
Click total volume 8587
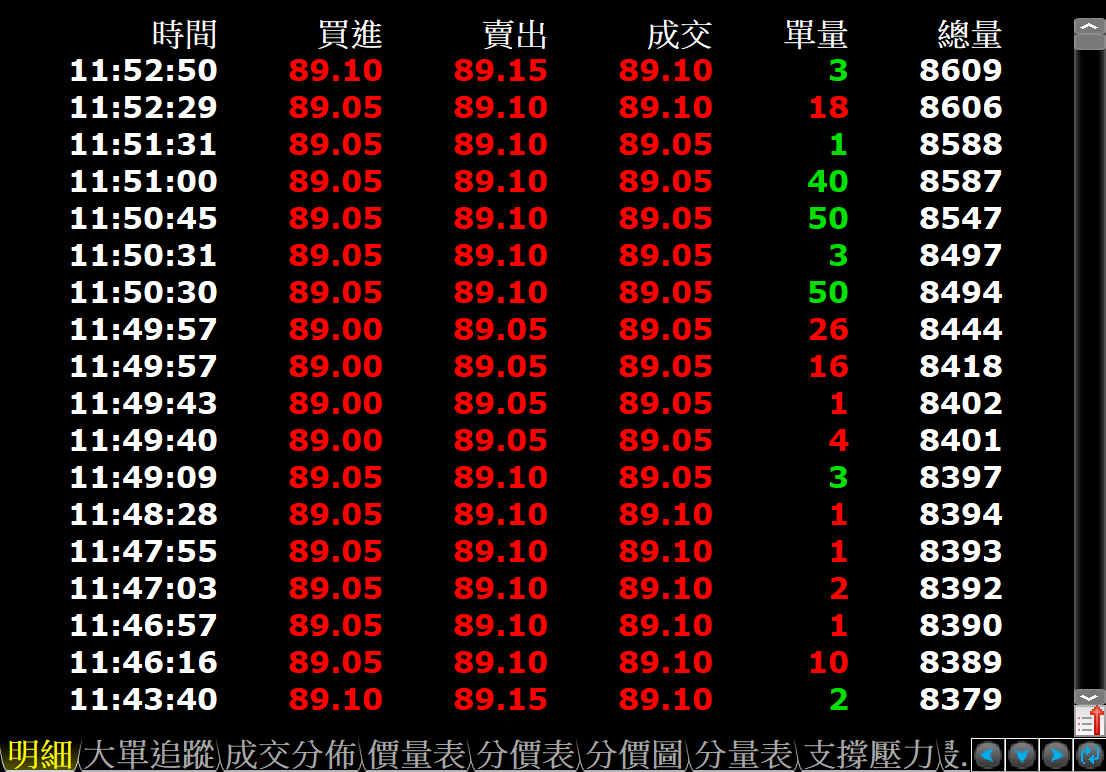point(961,181)
